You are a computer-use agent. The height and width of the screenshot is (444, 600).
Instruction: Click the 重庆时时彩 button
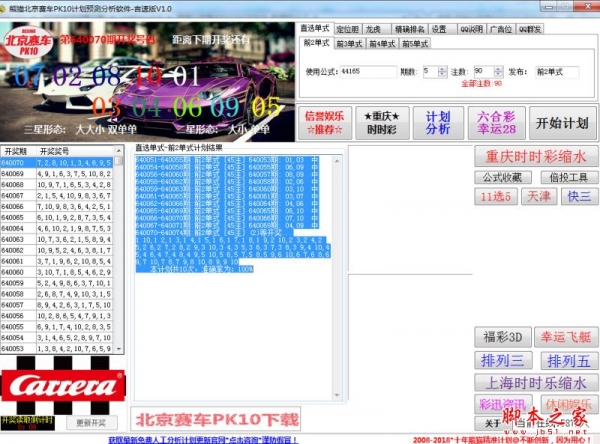pos(382,123)
